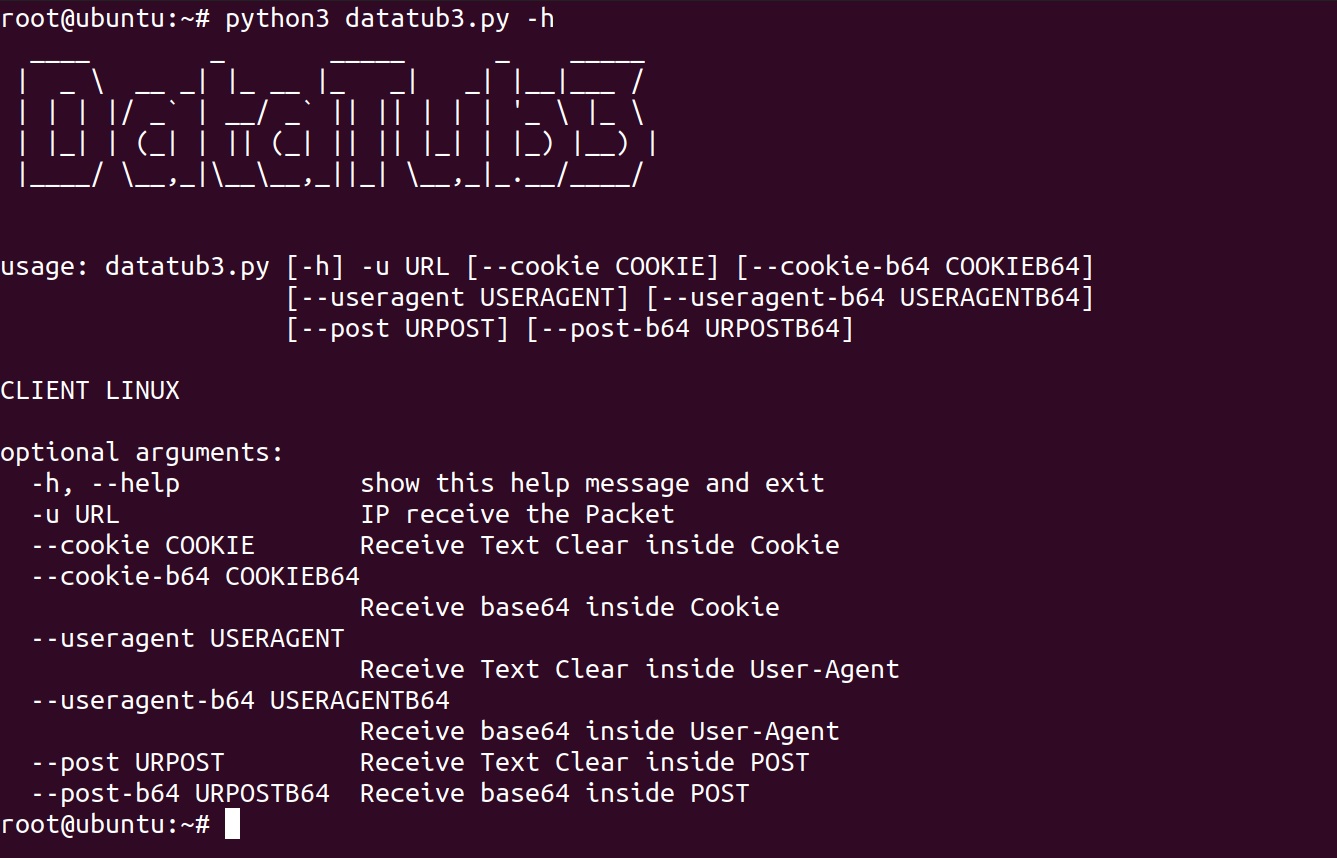Click 'IP receive the Packet' description
The image size is (1337, 858).
pyautogui.click(x=517, y=515)
